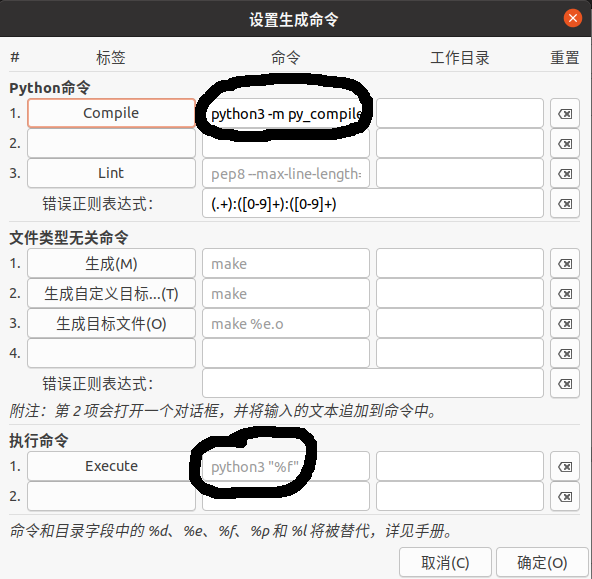Set working directory for the Lint row
The height and width of the screenshot is (579, 592).
pyautogui.click(x=460, y=174)
